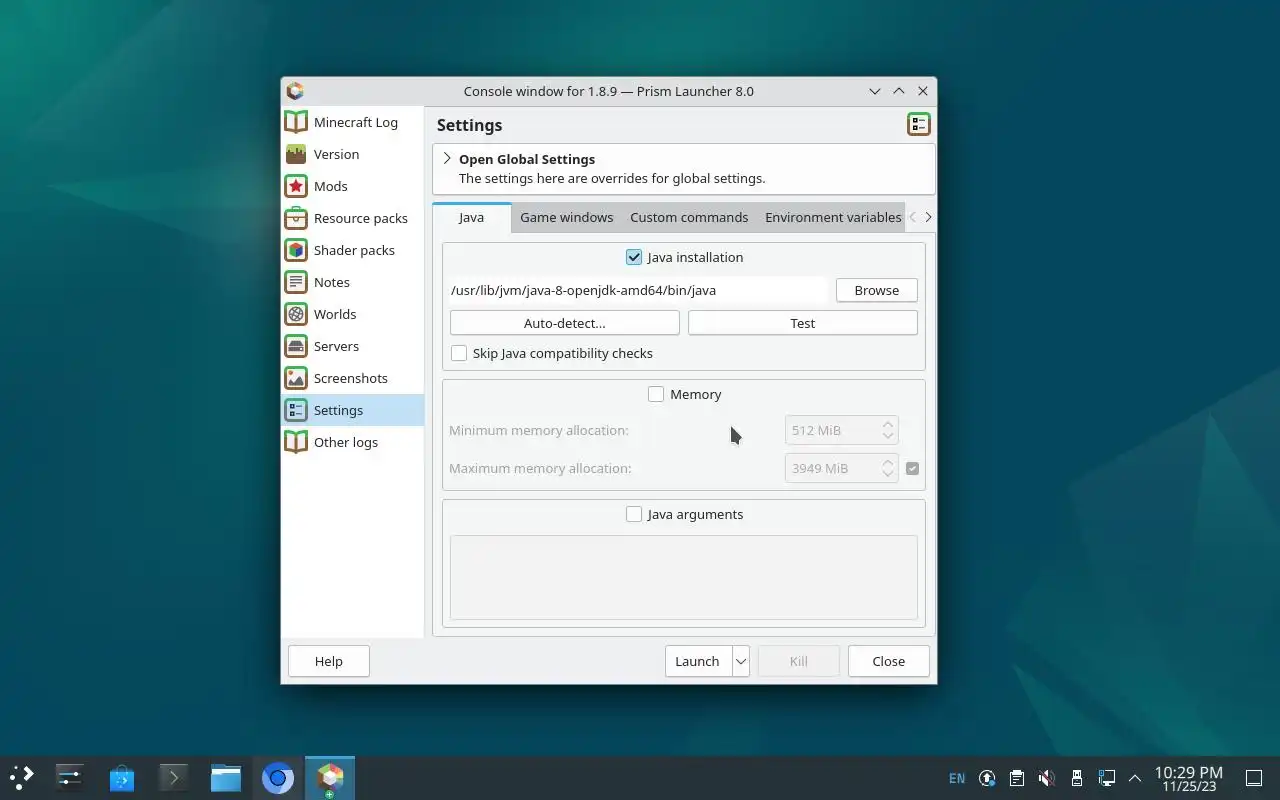Screen dimensions: 1280x800
Task: Click the Java path input field
Action: point(639,290)
